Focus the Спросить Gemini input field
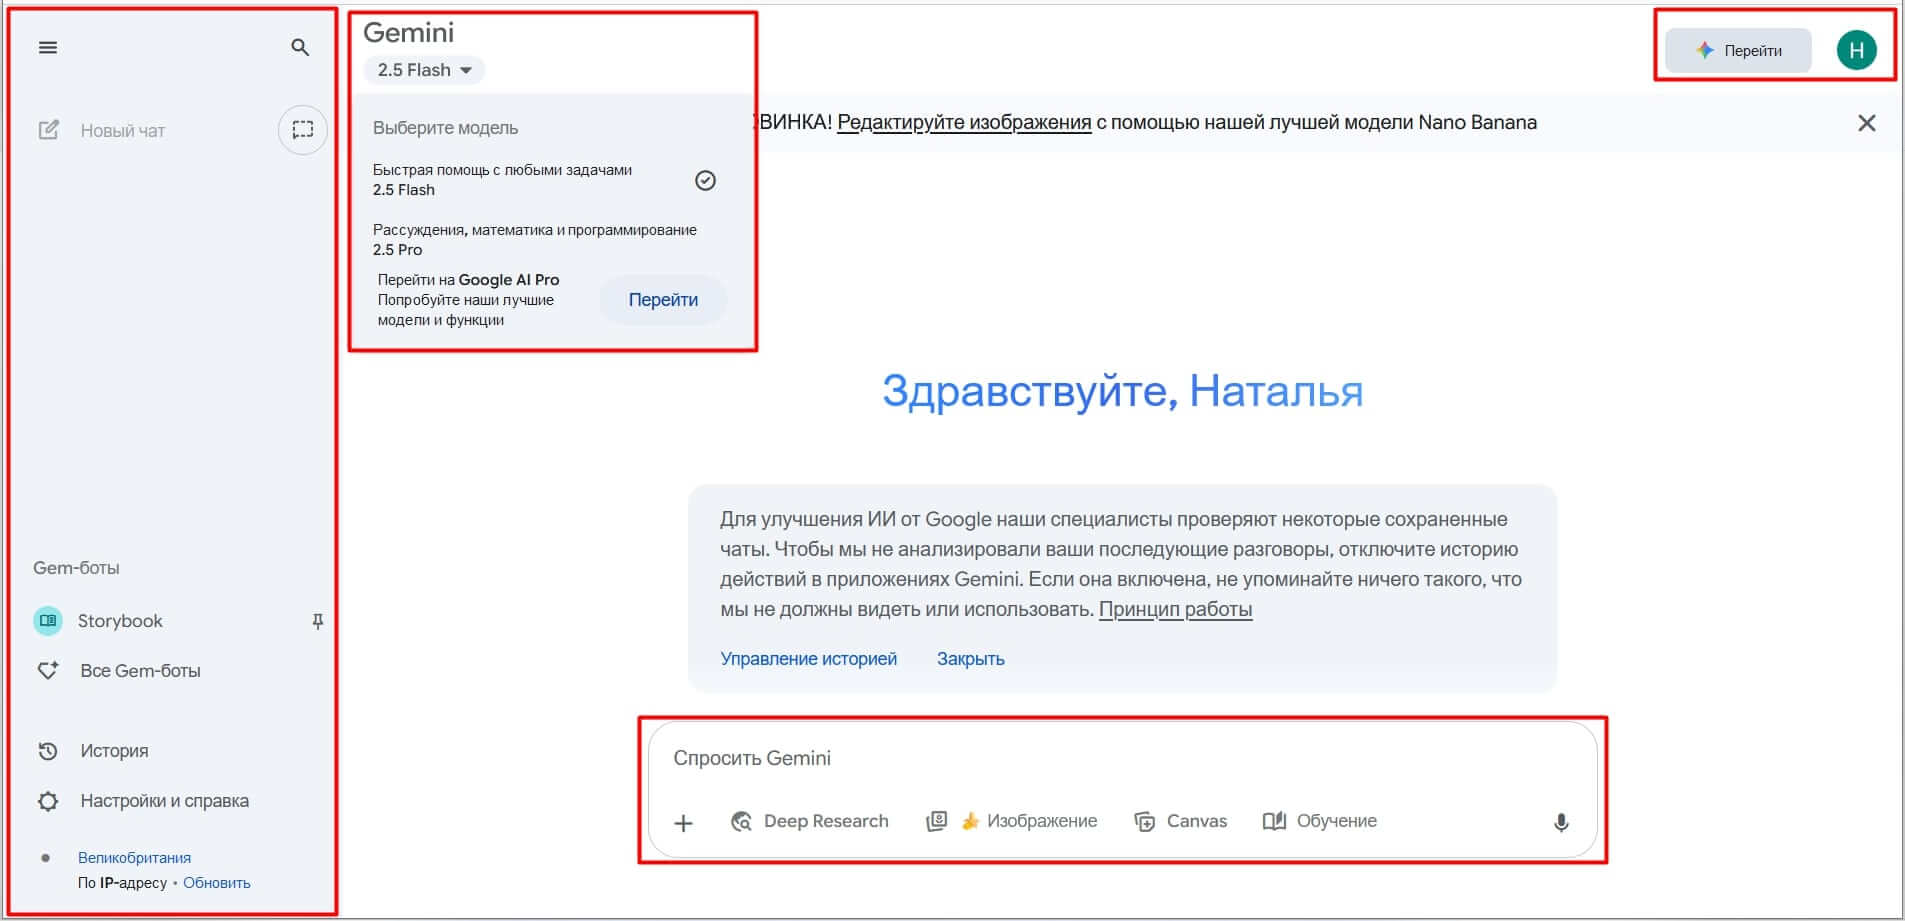1905x921 pixels. point(1120,758)
